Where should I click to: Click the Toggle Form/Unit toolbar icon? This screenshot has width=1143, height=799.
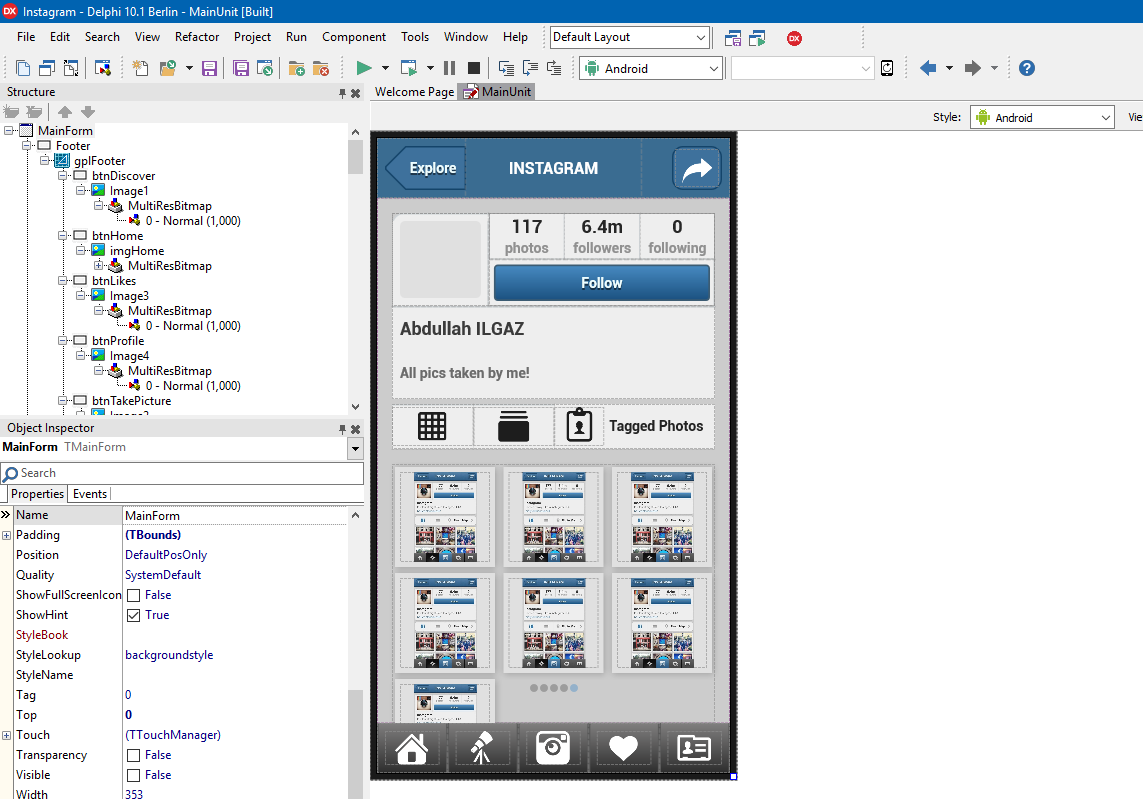[71, 69]
